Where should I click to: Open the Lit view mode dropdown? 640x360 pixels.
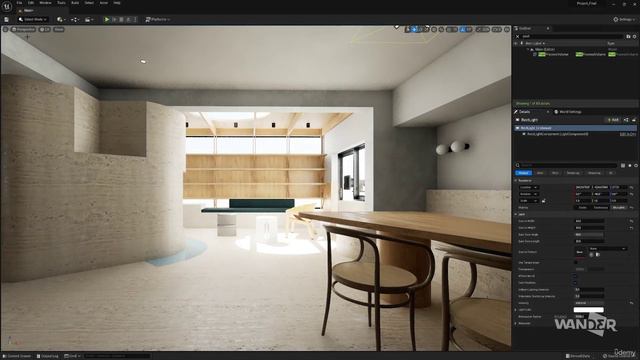[x=45, y=29]
